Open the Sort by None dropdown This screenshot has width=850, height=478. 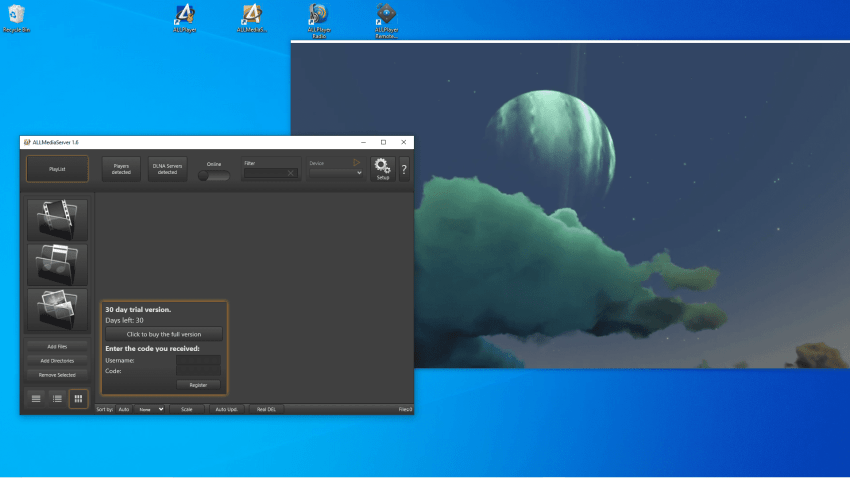pos(150,410)
